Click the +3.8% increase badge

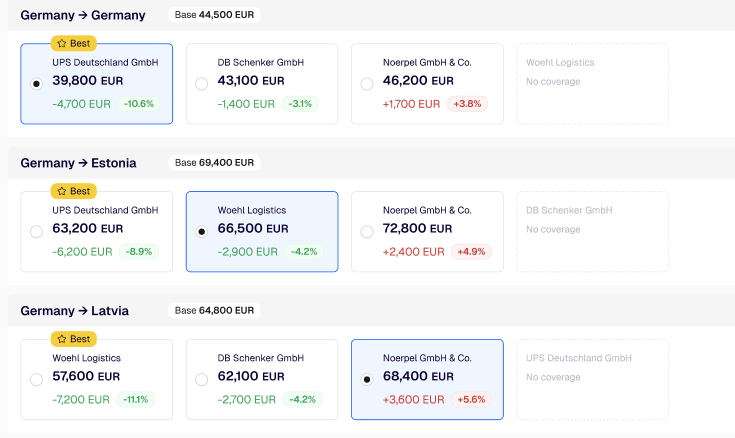[x=467, y=104]
